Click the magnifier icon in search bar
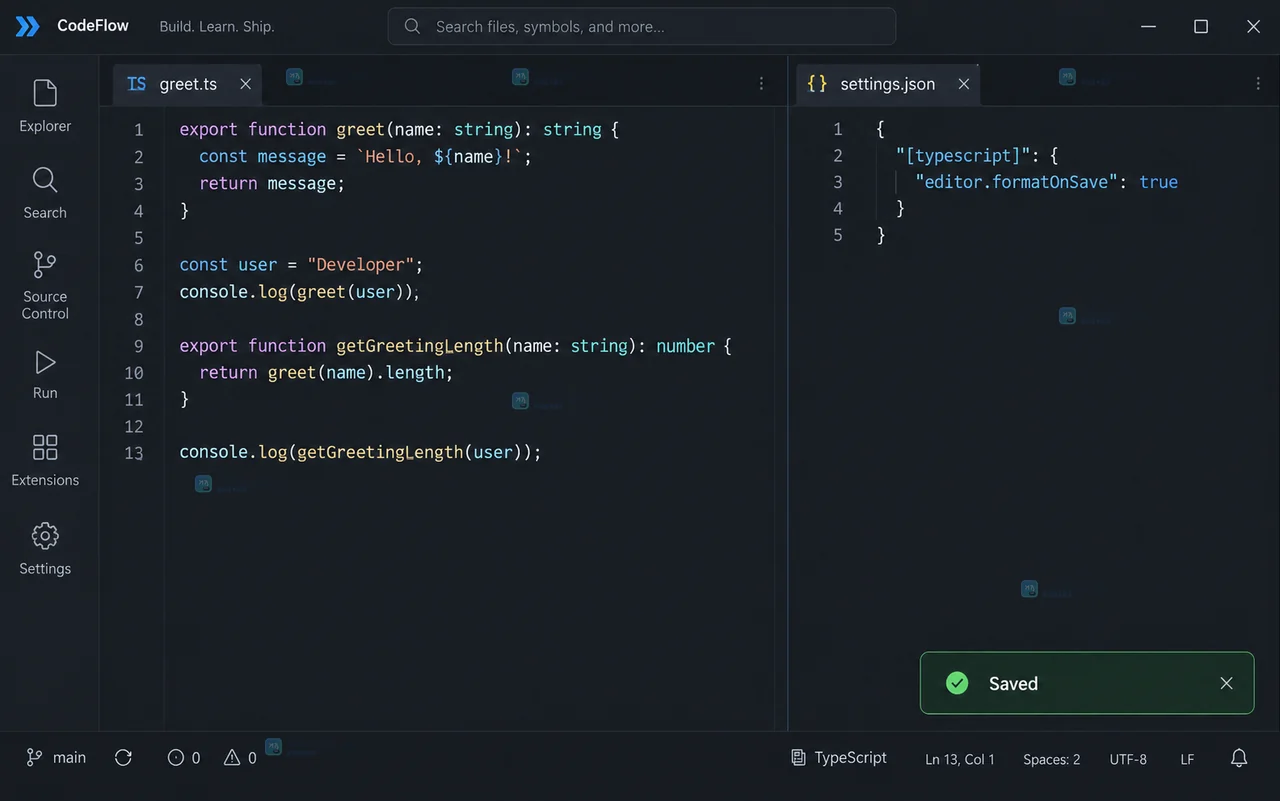Image resolution: width=1280 pixels, height=801 pixels. click(412, 27)
